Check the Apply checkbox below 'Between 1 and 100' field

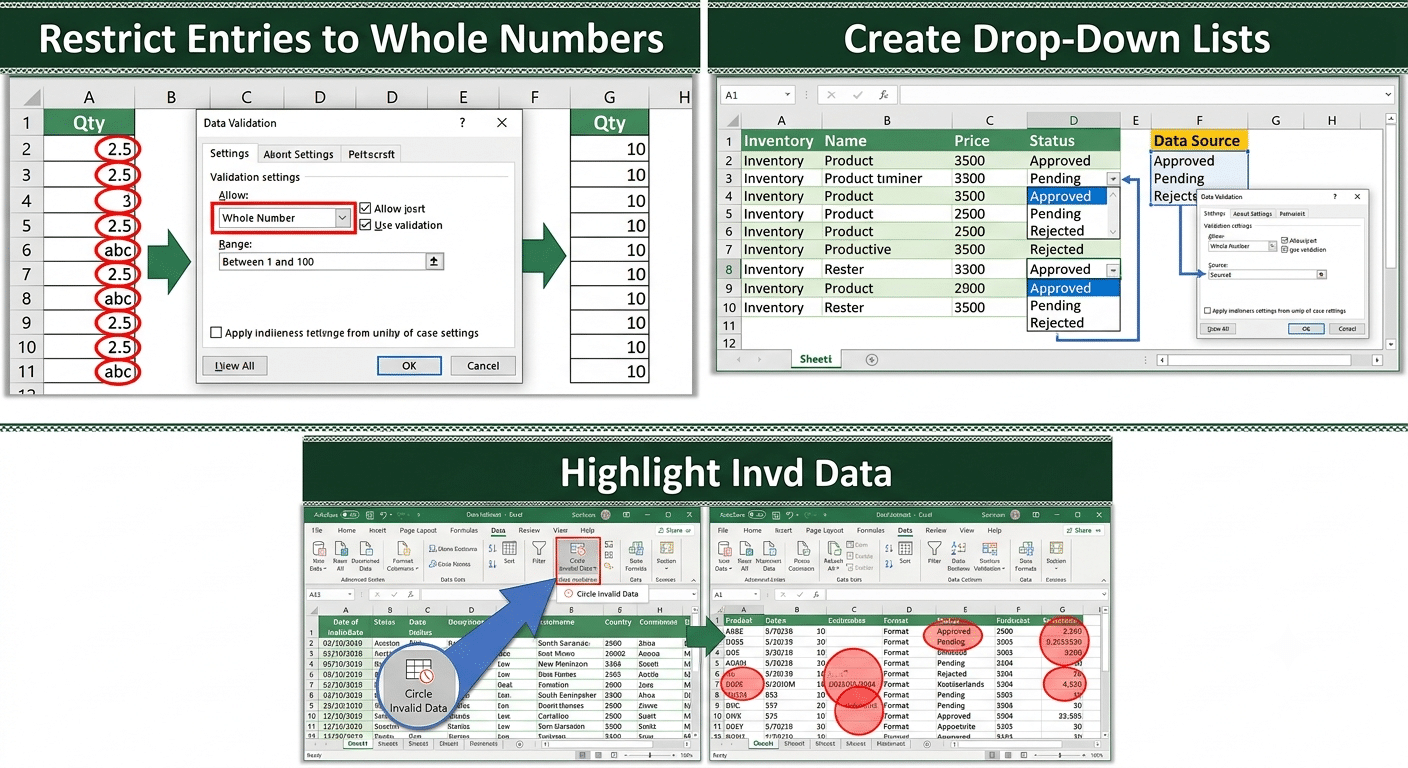(x=216, y=333)
